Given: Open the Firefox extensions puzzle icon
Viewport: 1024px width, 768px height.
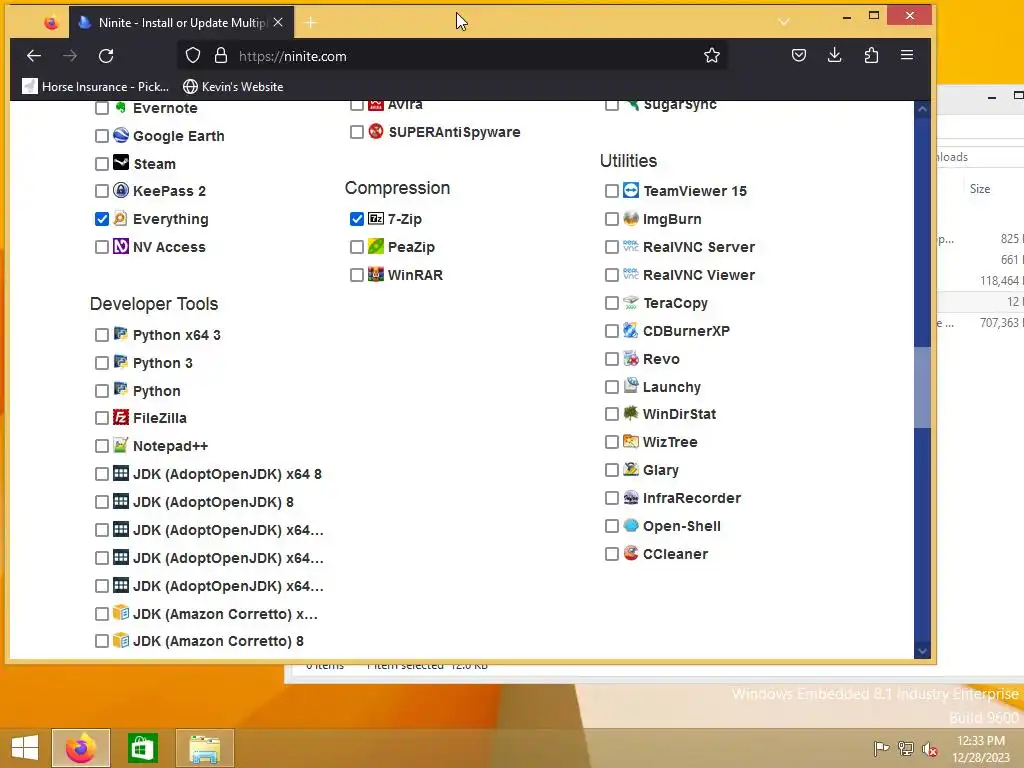Looking at the screenshot, I should [x=871, y=56].
